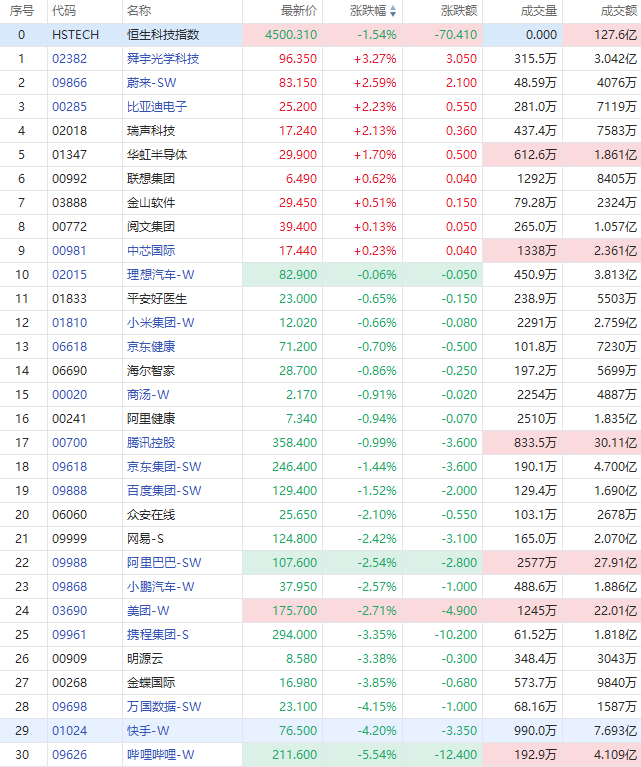Image resolution: width=641 pixels, height=767 pixels.
Task: Open 万国数据-SW stock name
Action: point(164,706)
